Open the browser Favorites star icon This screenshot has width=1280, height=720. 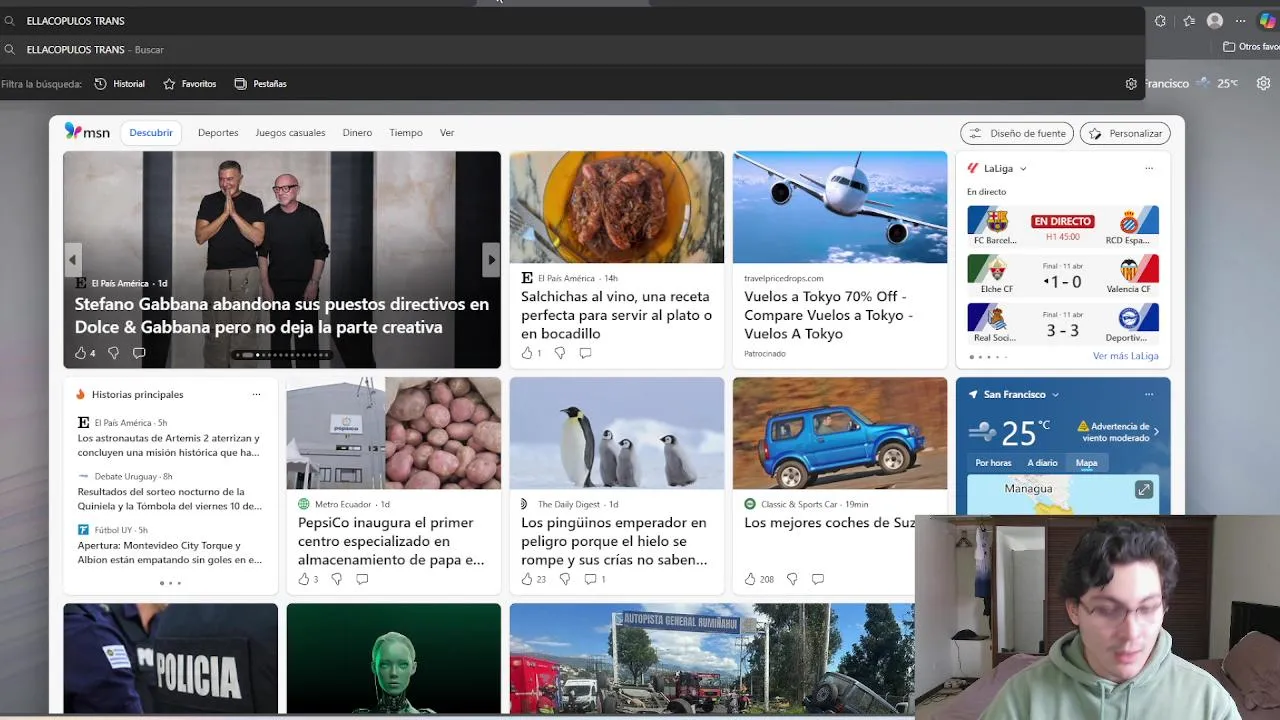pos(1189,21)
